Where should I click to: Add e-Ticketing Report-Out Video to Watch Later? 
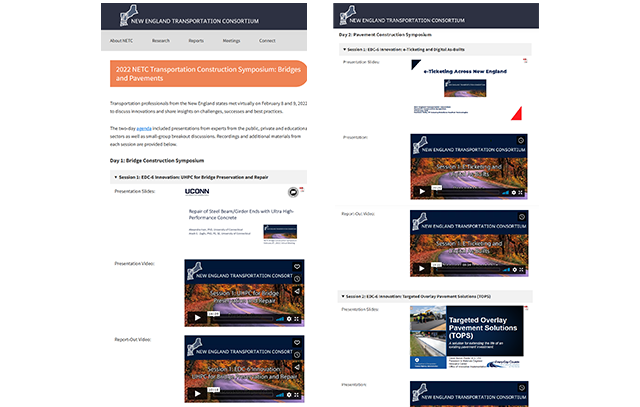[522, 217]
